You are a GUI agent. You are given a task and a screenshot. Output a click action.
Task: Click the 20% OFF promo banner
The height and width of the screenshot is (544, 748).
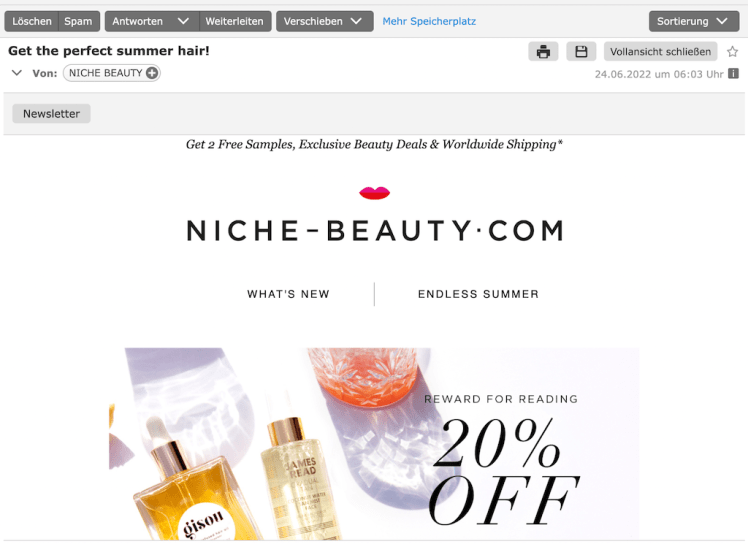pos(374,444)
